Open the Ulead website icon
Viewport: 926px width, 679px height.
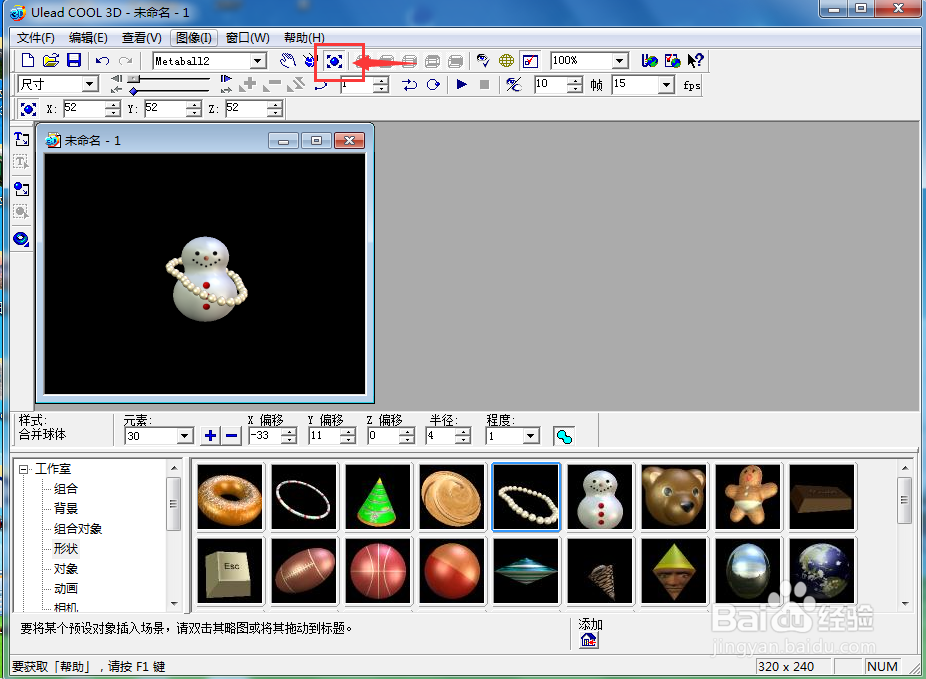(x=650, y=61)
